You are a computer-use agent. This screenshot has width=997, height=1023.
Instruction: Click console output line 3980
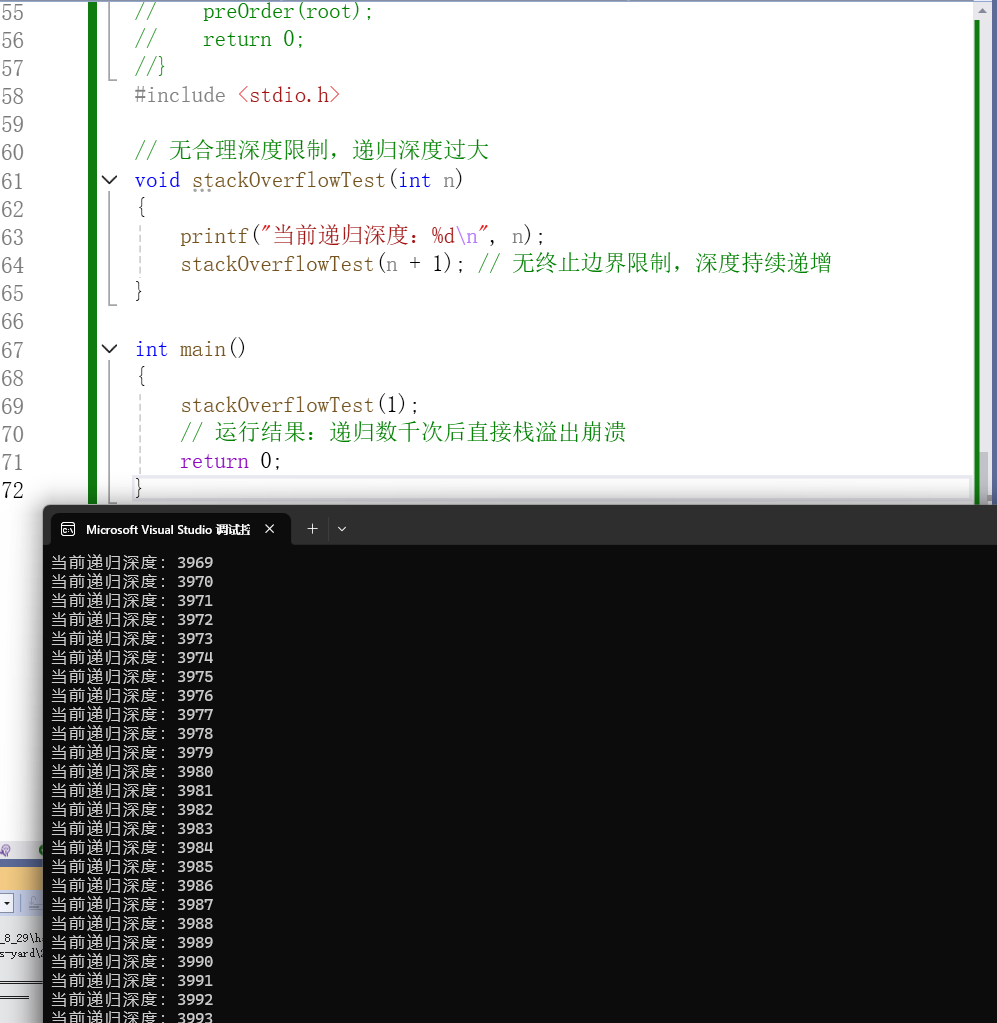[x=132, y=771]
